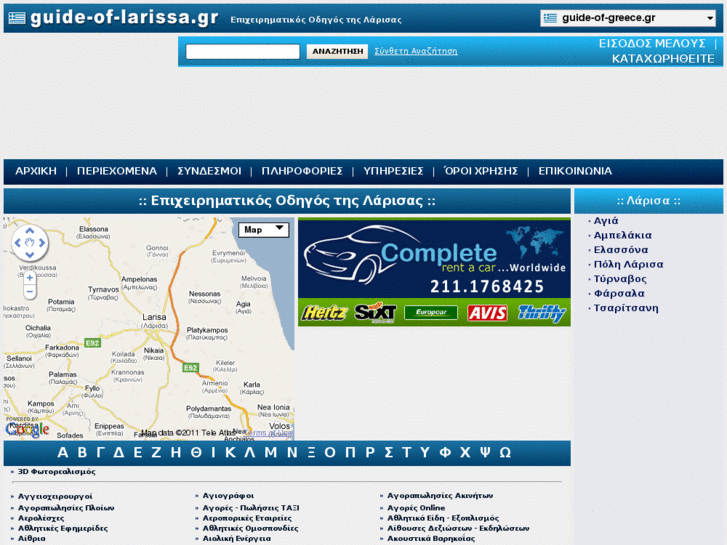Click the guide-of-larissa.gr site title
Screen dimensions: 727x545
(124, 18)
